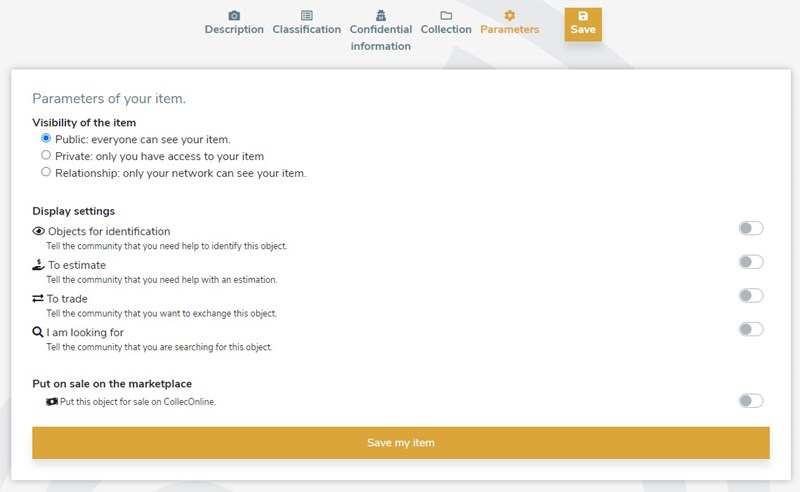Click the exchange arrows icon beside To trade
800x492 pixels.
38,298
